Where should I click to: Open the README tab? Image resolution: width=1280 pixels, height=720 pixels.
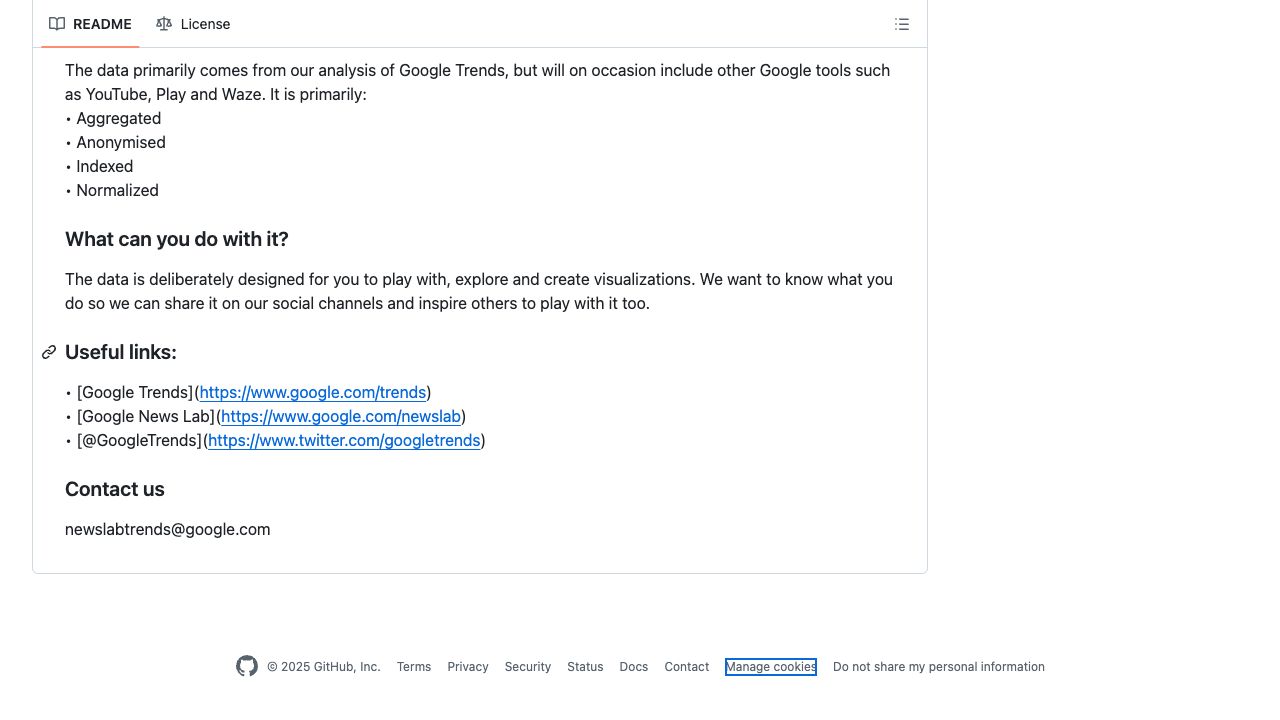pos(90,24)
